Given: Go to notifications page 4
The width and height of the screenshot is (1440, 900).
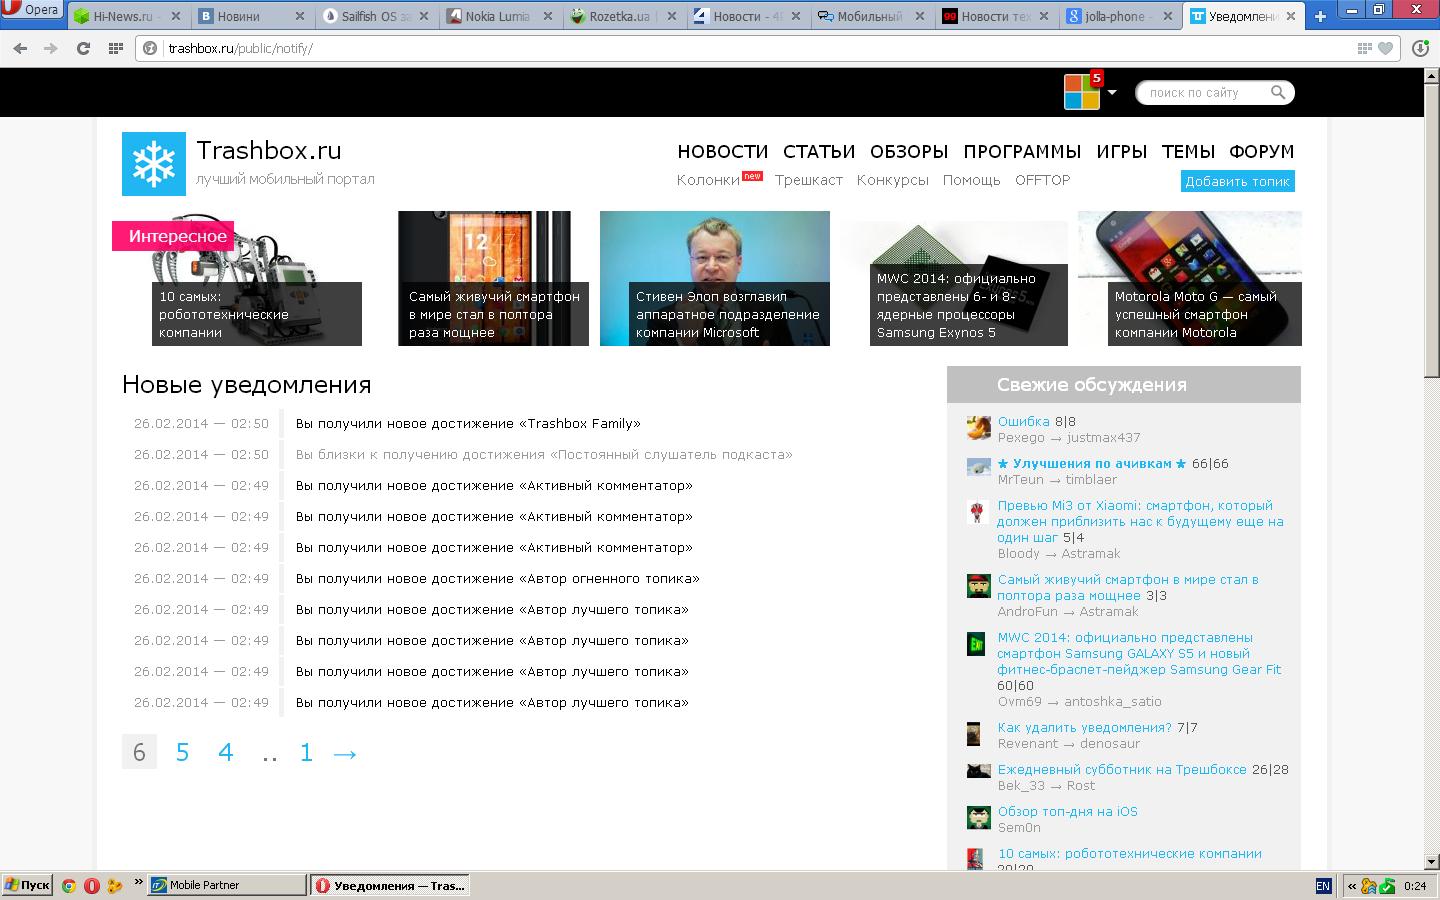Looking at the screenshot, I should pyautogui.click(x=226, y=752).
